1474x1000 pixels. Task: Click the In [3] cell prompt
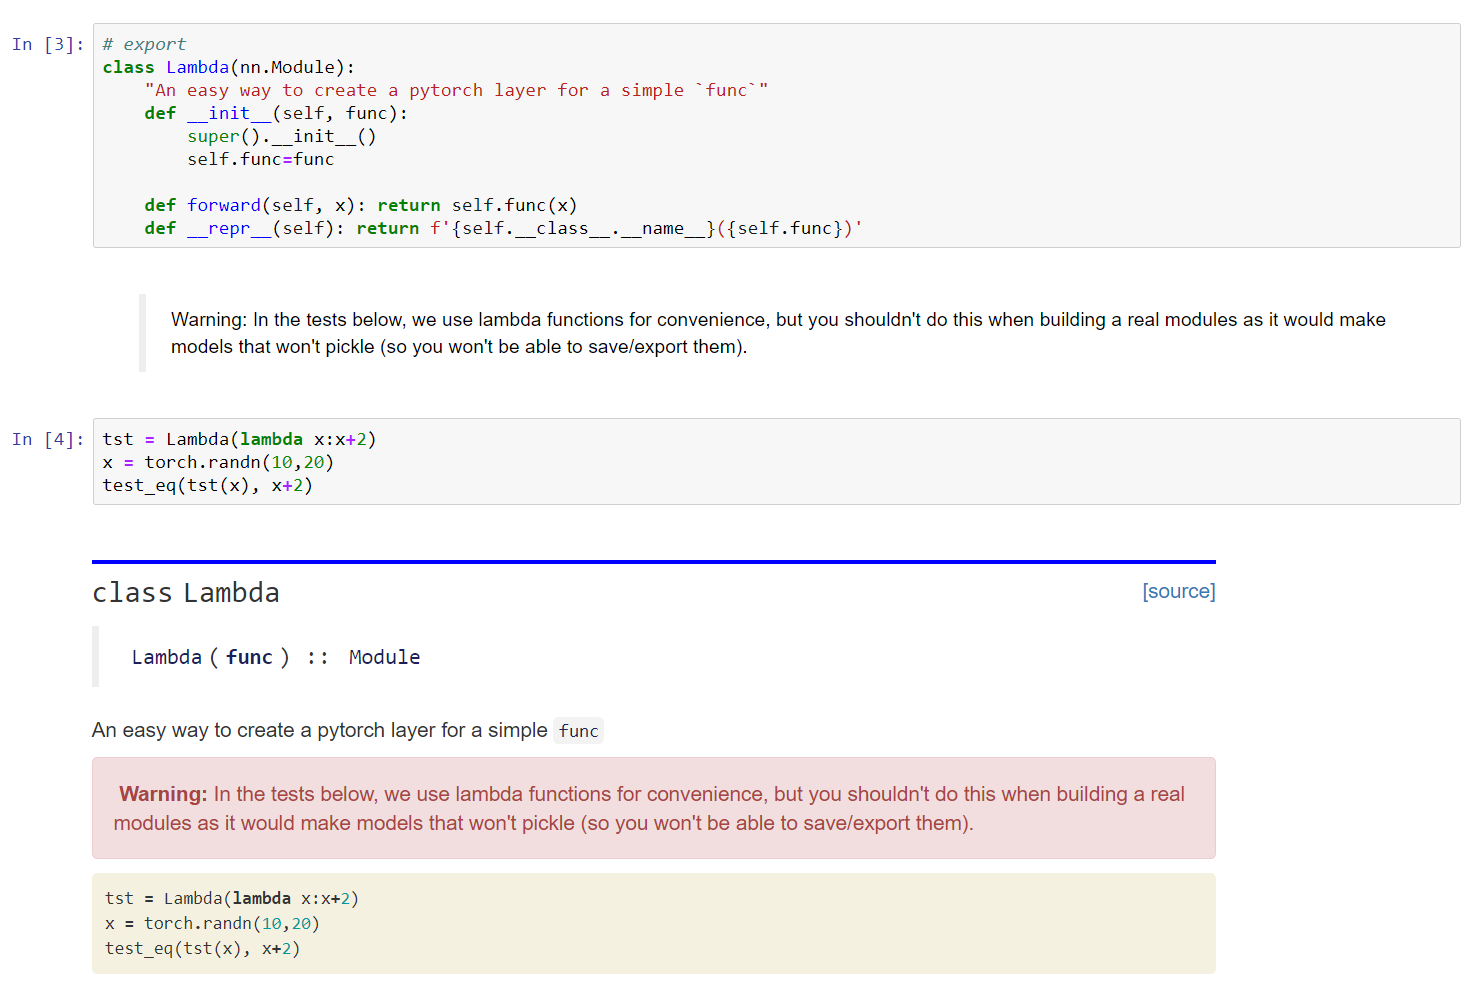48,44
